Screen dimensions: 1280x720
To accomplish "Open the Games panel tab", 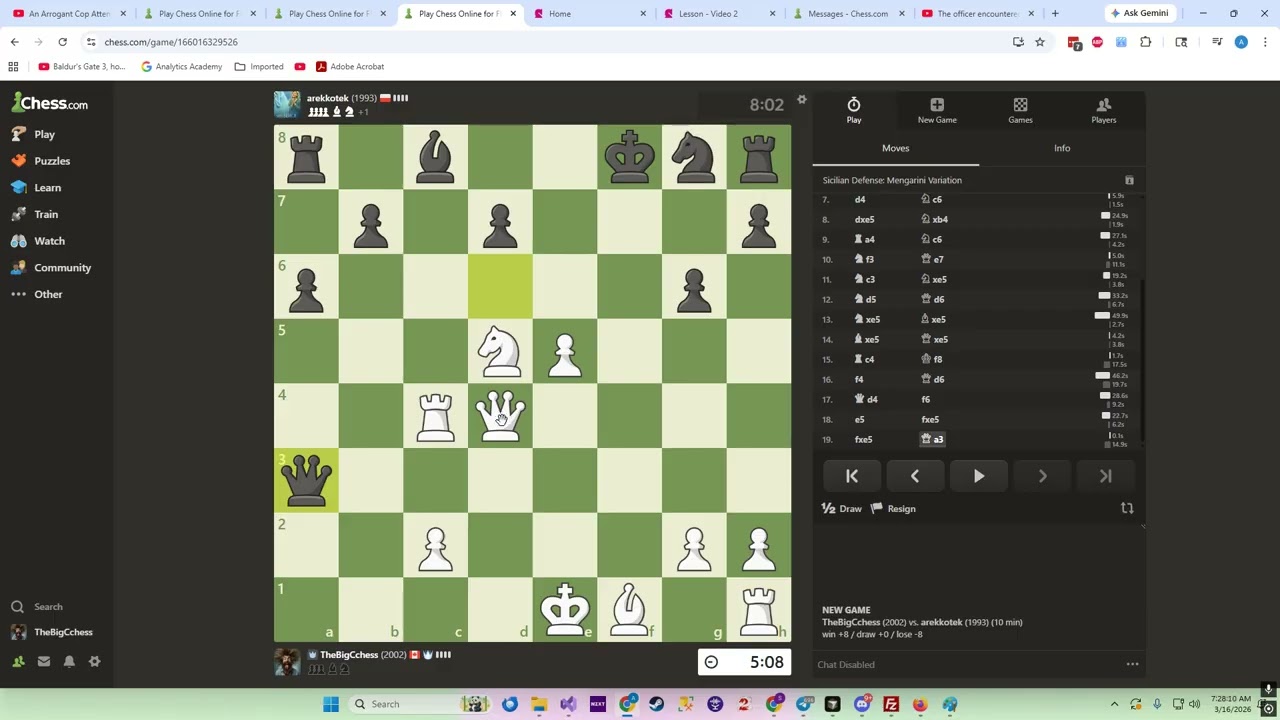I will 1020,110.
